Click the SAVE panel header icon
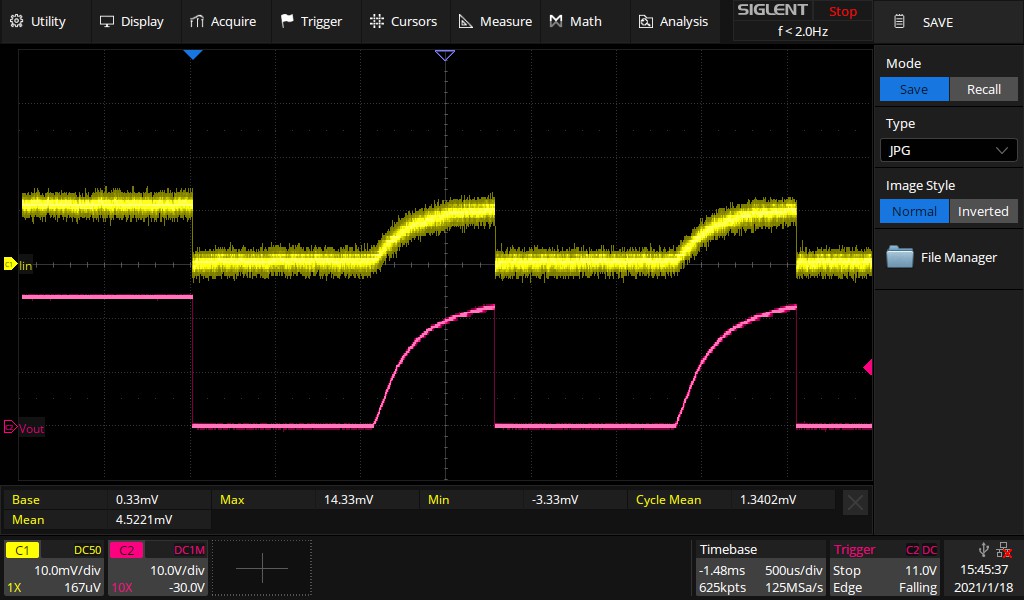Image resolution: width=1024 pixels, height=600 pixels. (x=899, y=22)
